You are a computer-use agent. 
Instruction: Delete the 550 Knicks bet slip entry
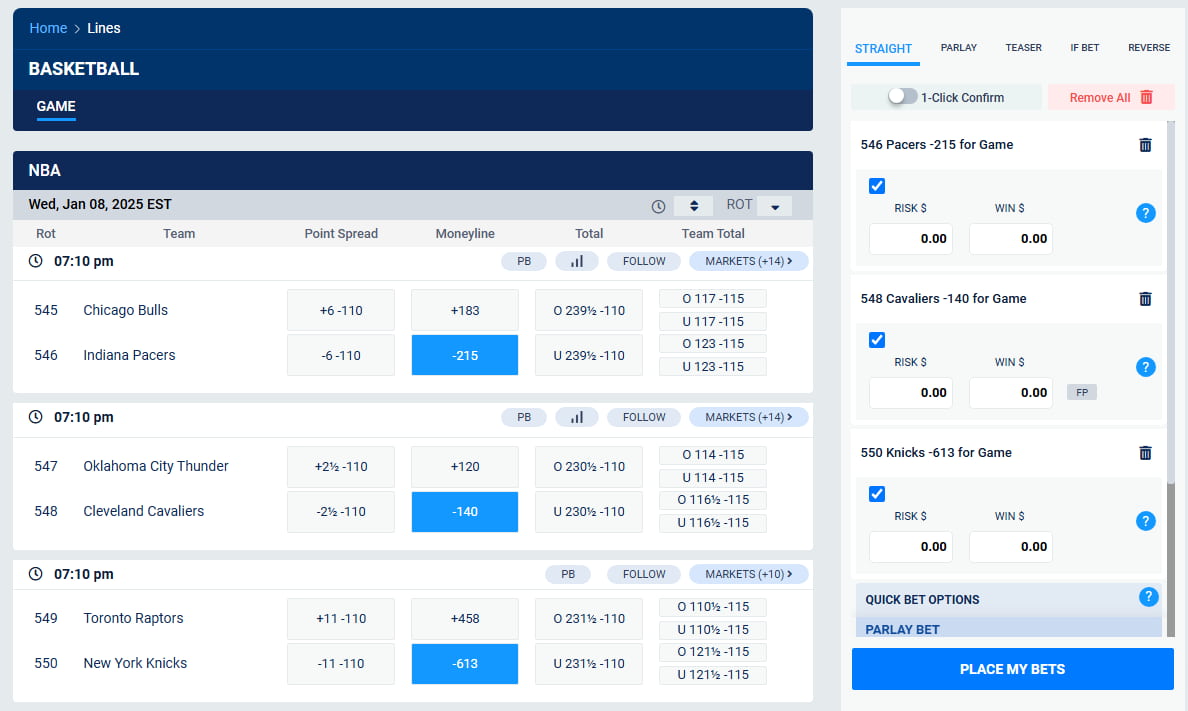1145,453
